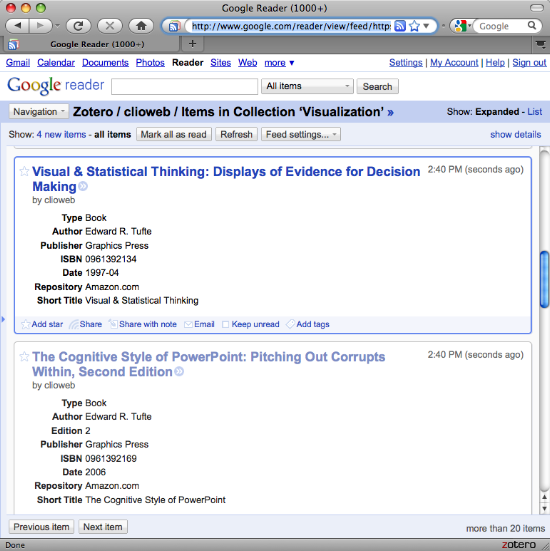550x551 pixels.
Task: Open Photos from the top bar
Action: (x=150, y=63)
